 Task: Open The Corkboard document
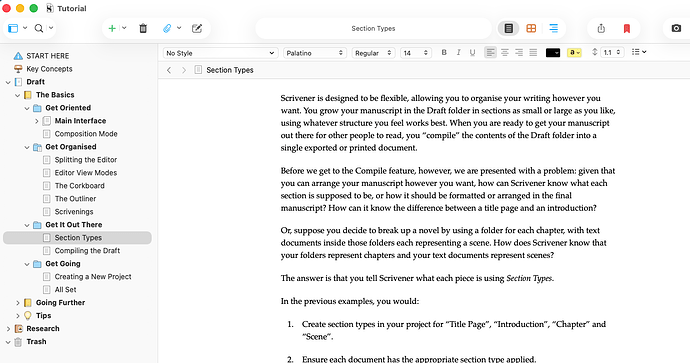click(79, 186)
